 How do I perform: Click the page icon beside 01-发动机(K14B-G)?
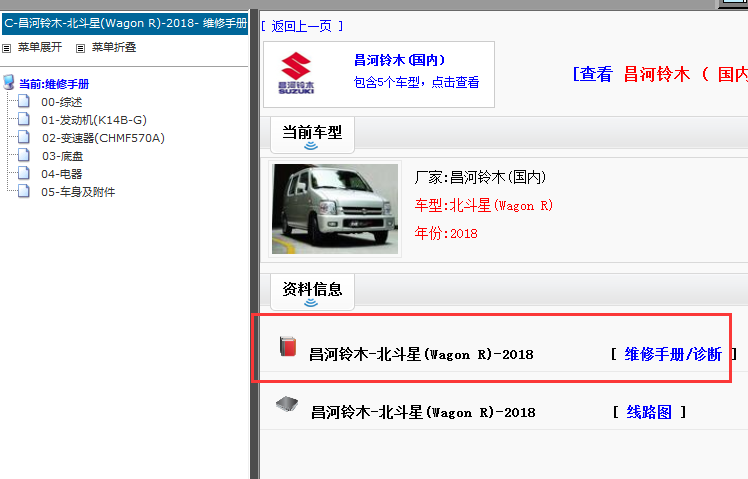pos(24,119)
